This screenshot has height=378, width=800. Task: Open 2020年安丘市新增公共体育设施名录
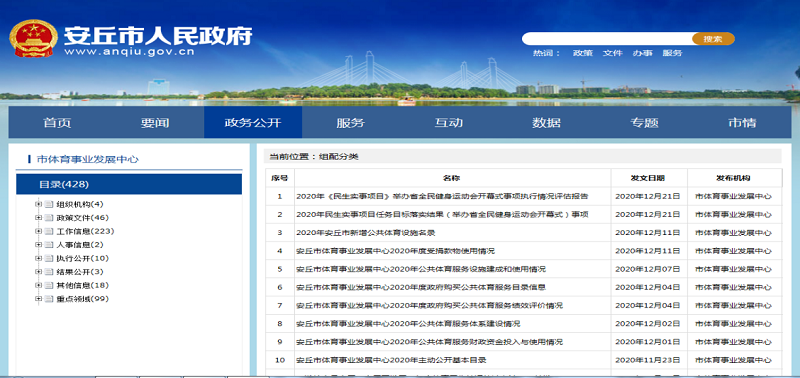(365, 233)
